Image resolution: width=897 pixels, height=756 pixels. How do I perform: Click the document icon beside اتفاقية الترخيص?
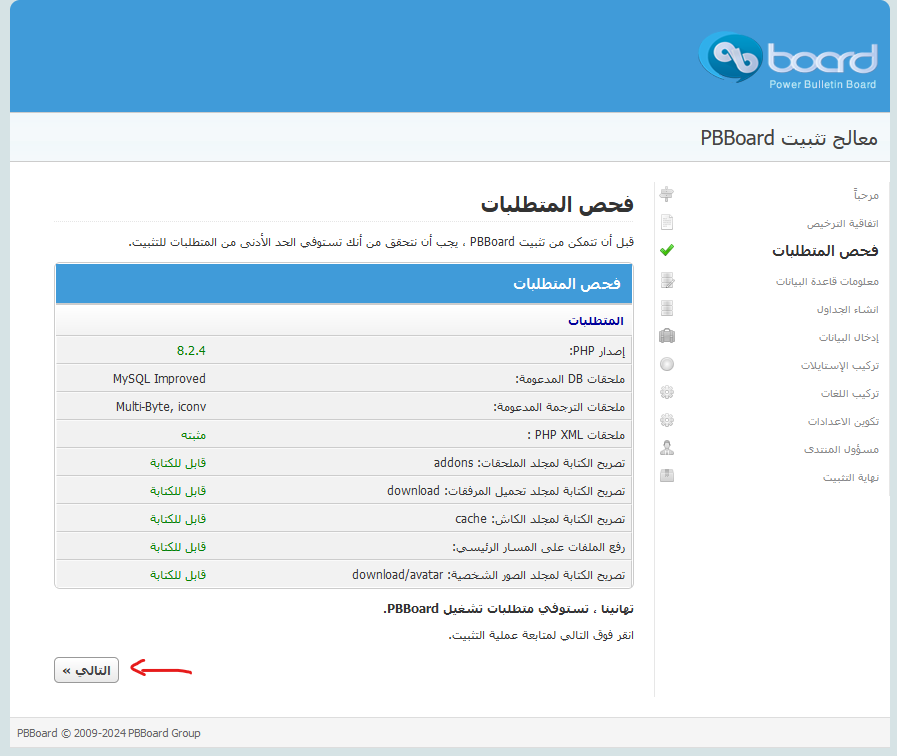coord(666,222)
